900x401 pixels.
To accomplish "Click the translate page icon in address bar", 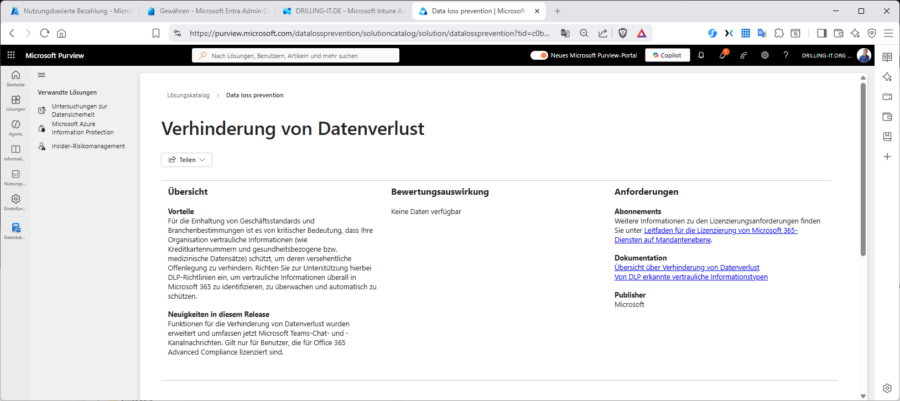I will click(x=565, y=33).
